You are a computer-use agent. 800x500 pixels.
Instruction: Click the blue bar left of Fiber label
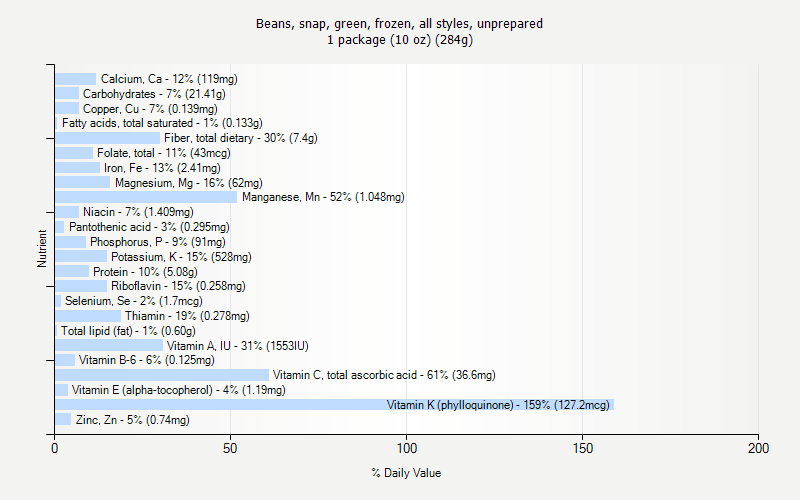pos(108,138)
